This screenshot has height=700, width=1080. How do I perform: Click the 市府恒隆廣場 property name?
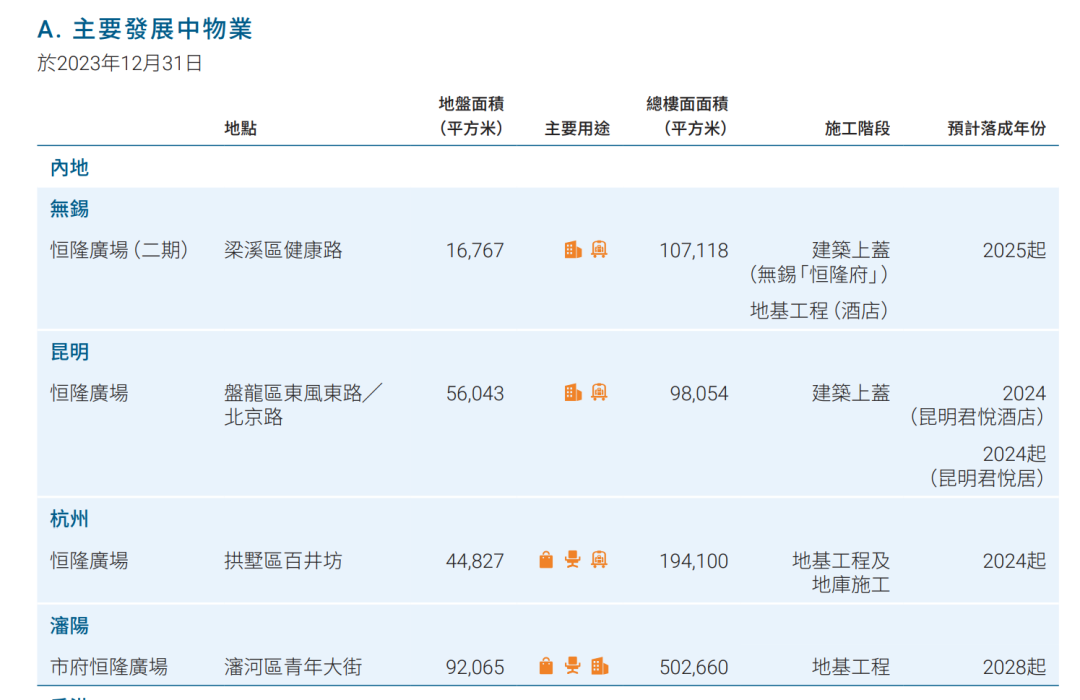click(x=109, y=667)
